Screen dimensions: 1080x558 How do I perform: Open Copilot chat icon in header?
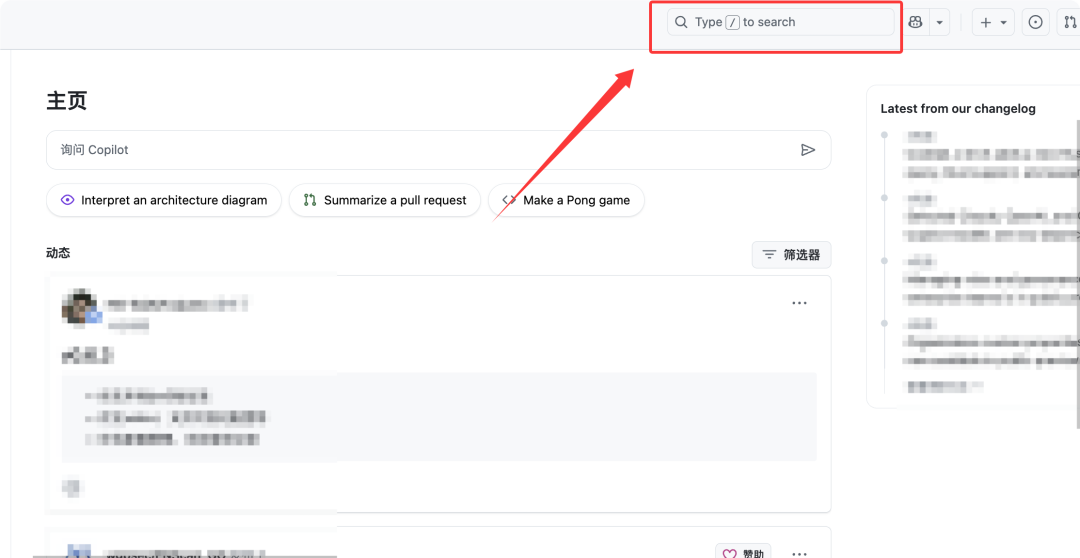click(915, 22)
